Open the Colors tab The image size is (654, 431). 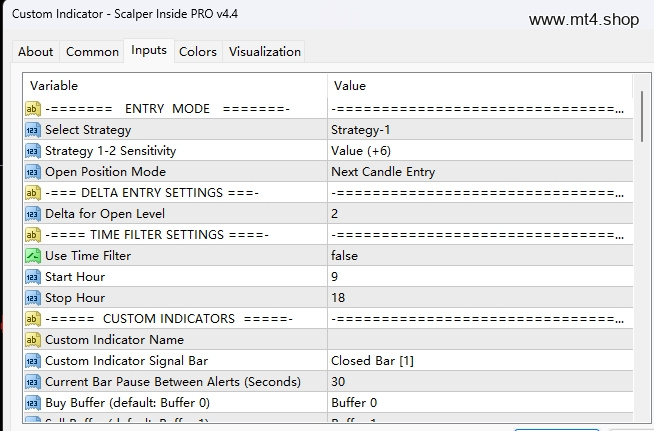pos(198,52)
